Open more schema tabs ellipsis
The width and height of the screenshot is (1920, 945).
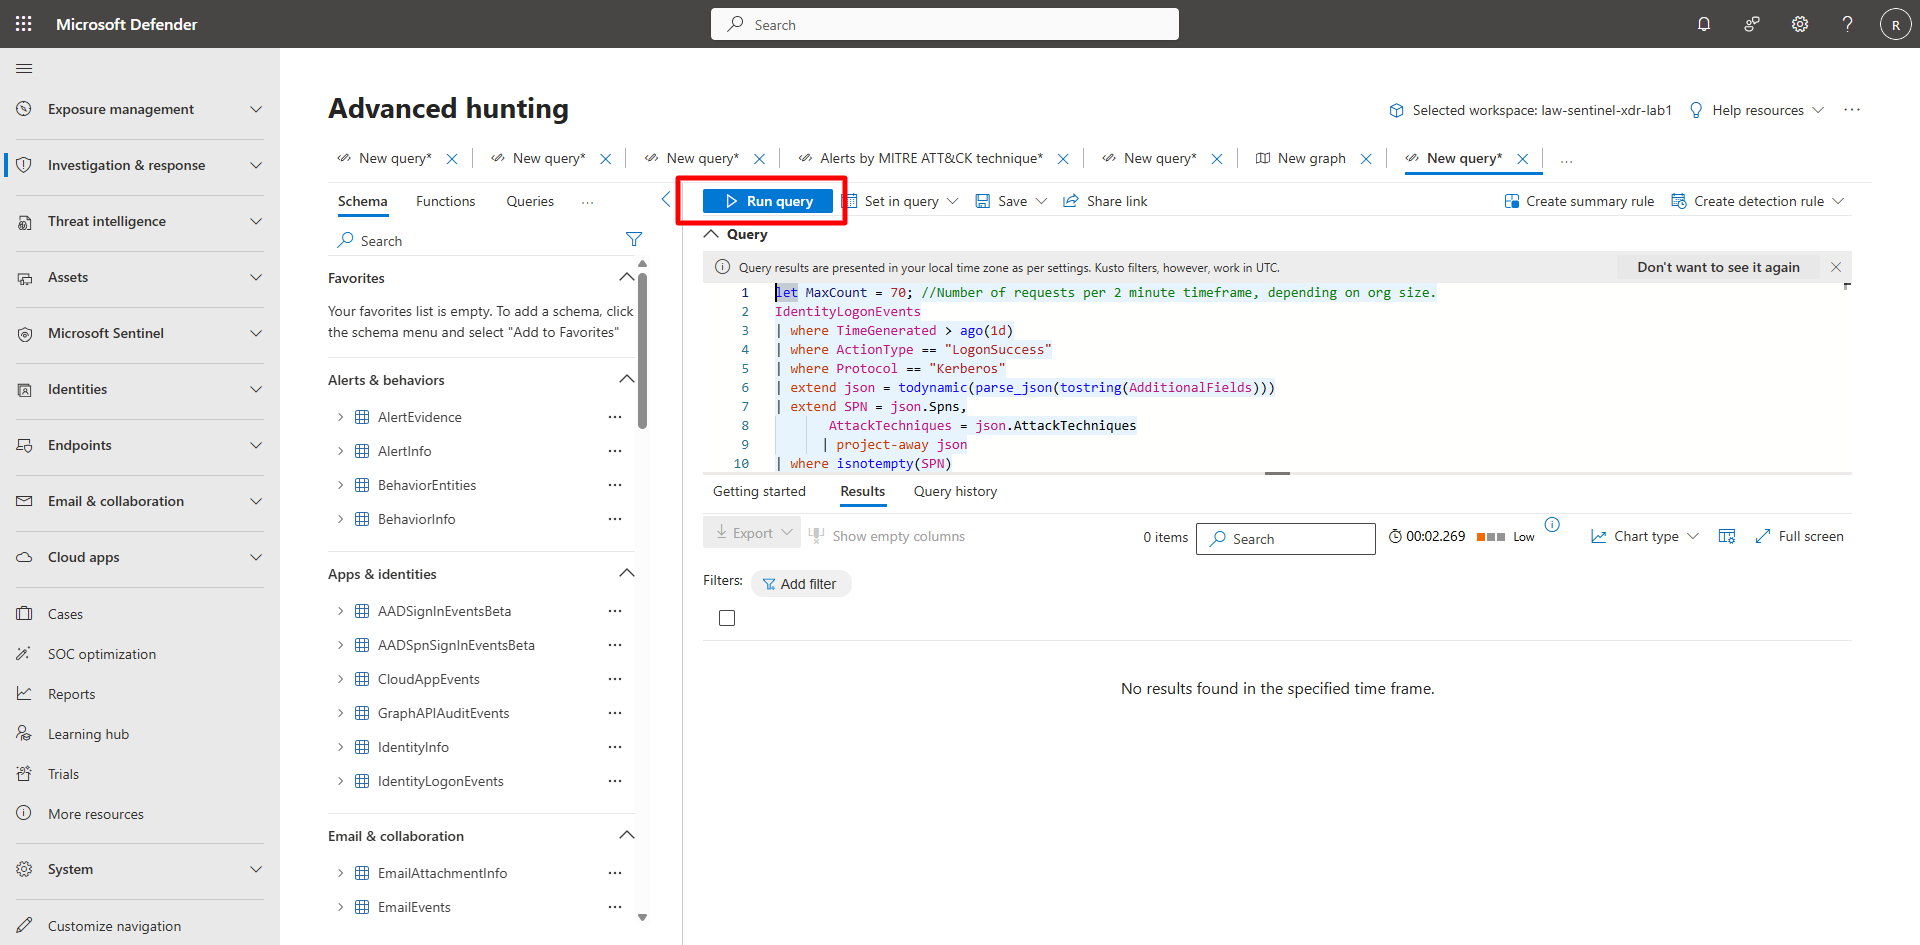[x=588, y=201]
